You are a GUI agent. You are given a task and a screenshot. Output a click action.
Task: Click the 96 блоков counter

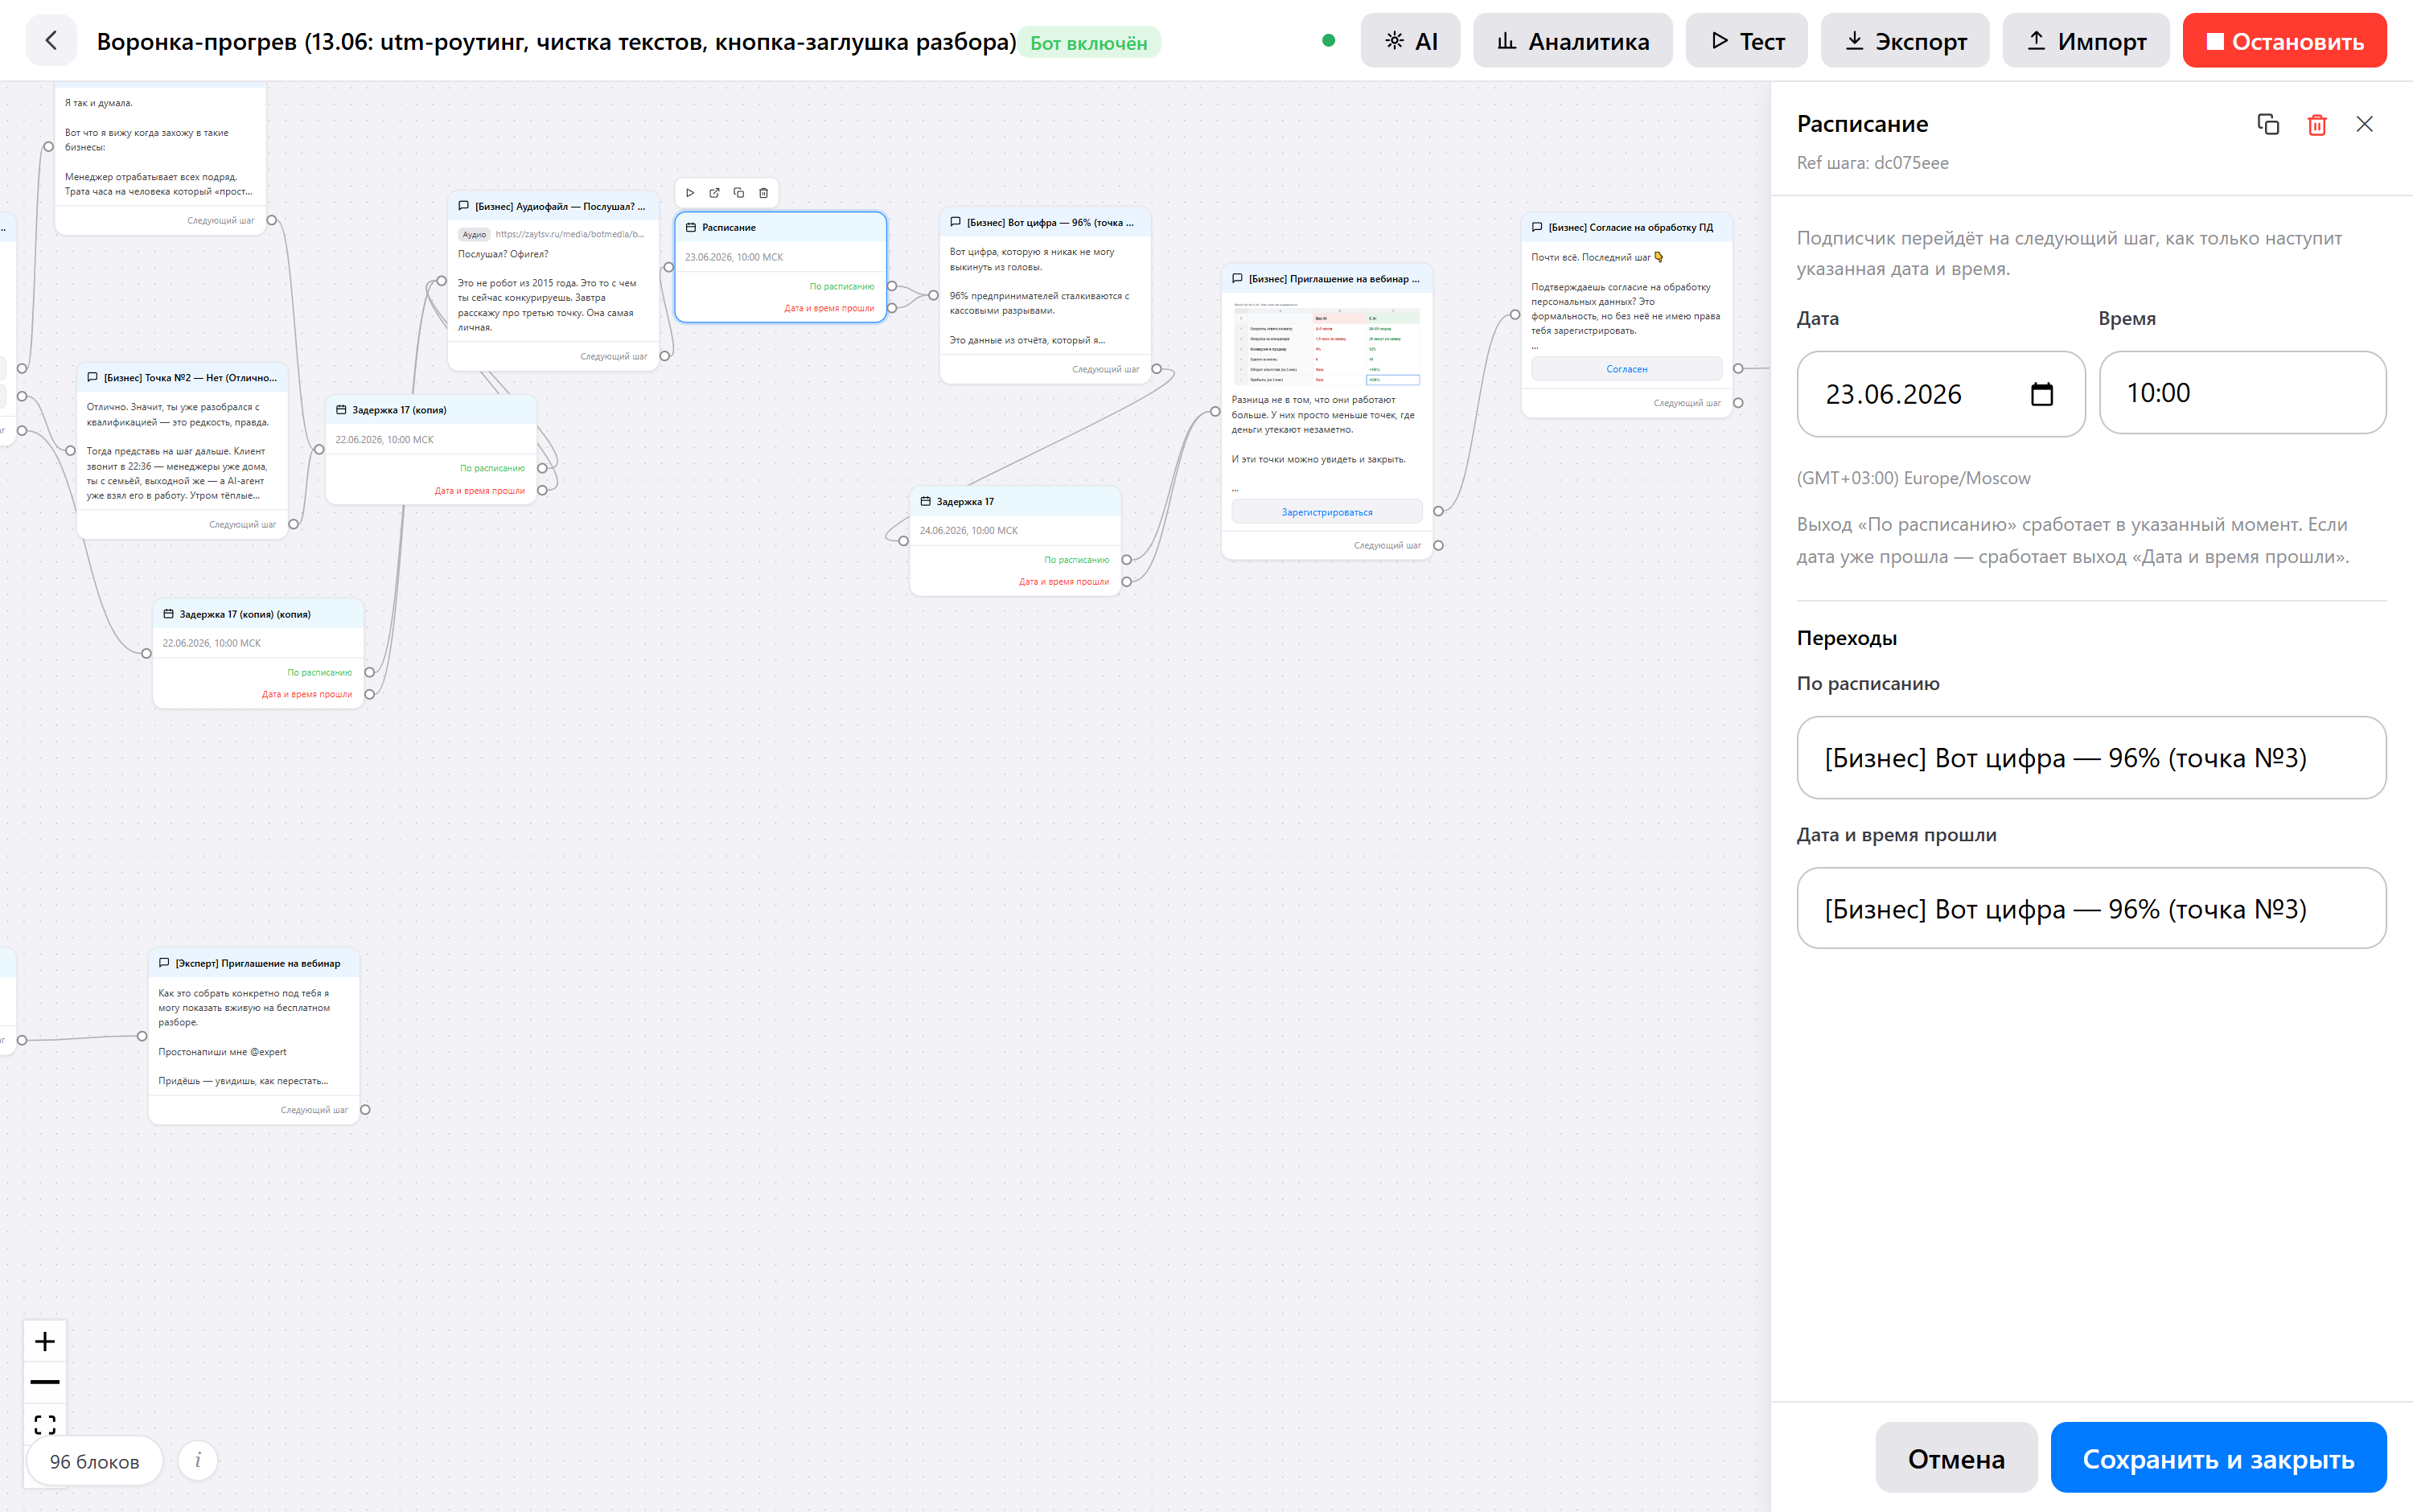tap(95, 1461)
